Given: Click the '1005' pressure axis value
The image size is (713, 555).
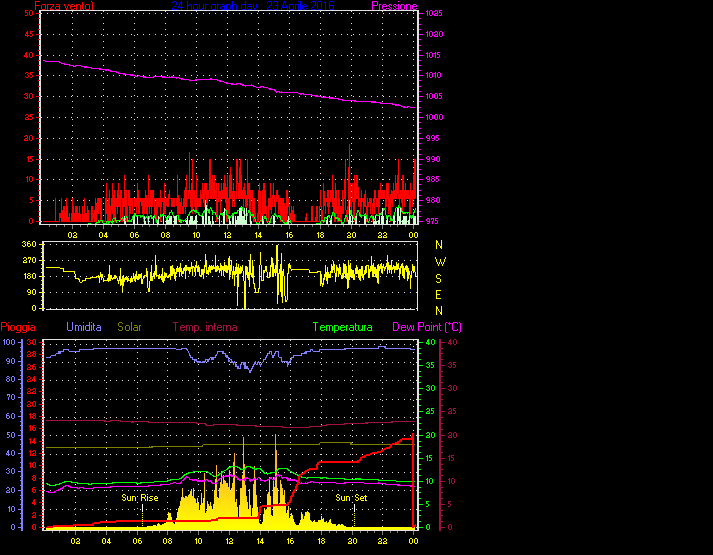Looking at the screenshot, I should point(434,96).
